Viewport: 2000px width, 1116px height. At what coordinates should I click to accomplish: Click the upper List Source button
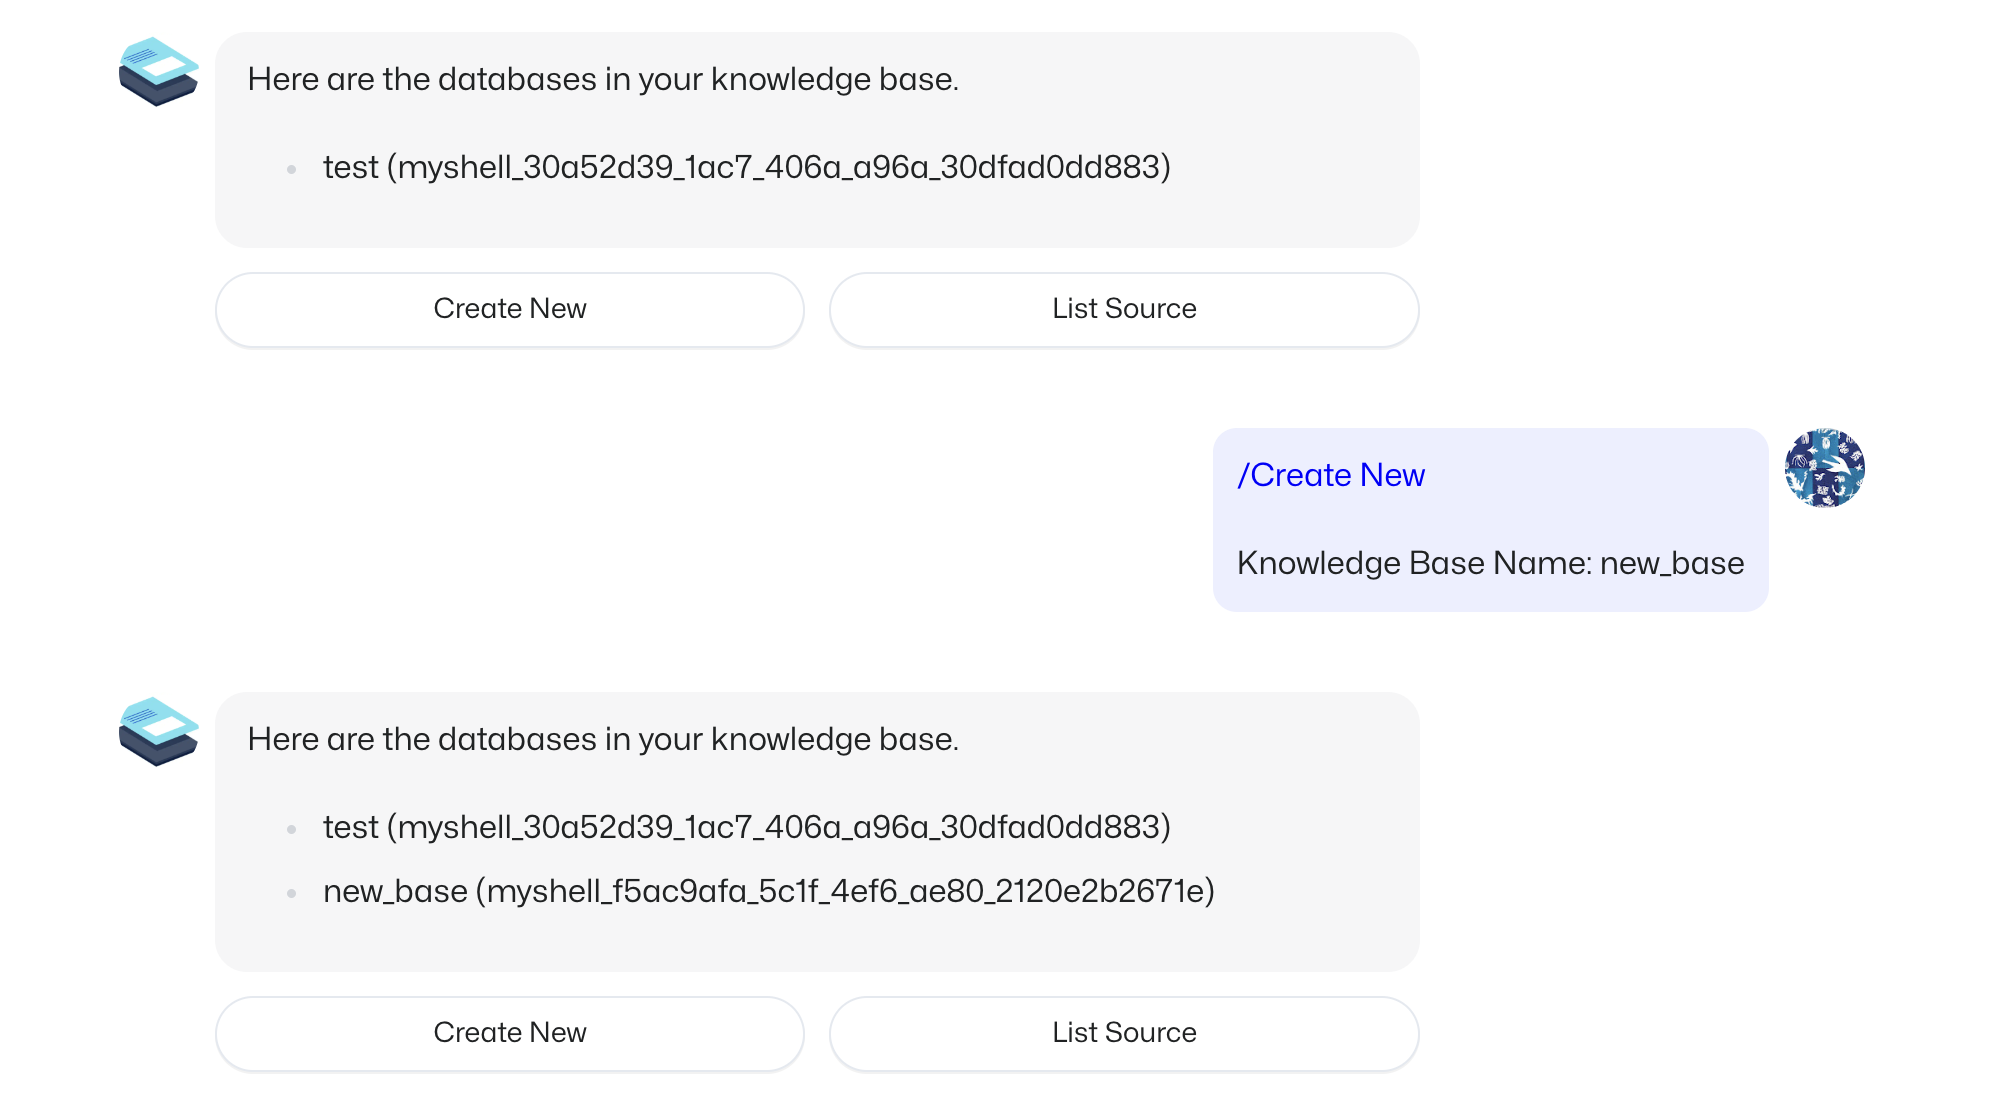coord(1124,310)
